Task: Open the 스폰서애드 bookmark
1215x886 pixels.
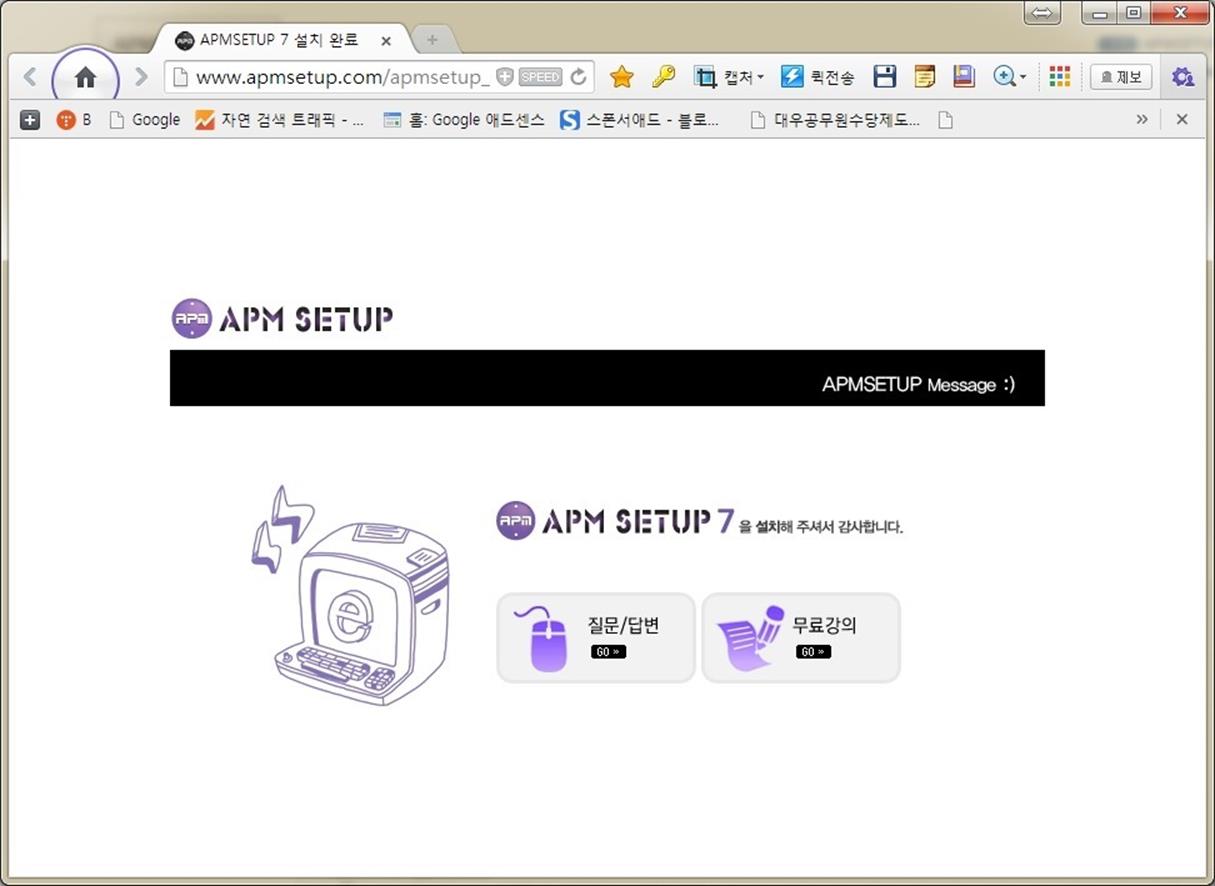Action: 639,120
